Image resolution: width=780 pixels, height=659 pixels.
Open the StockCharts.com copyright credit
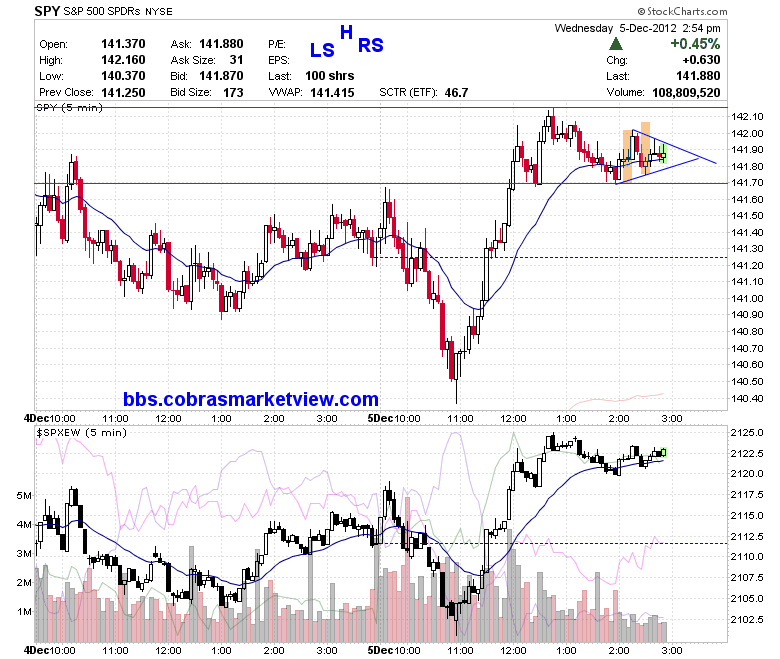682,11
